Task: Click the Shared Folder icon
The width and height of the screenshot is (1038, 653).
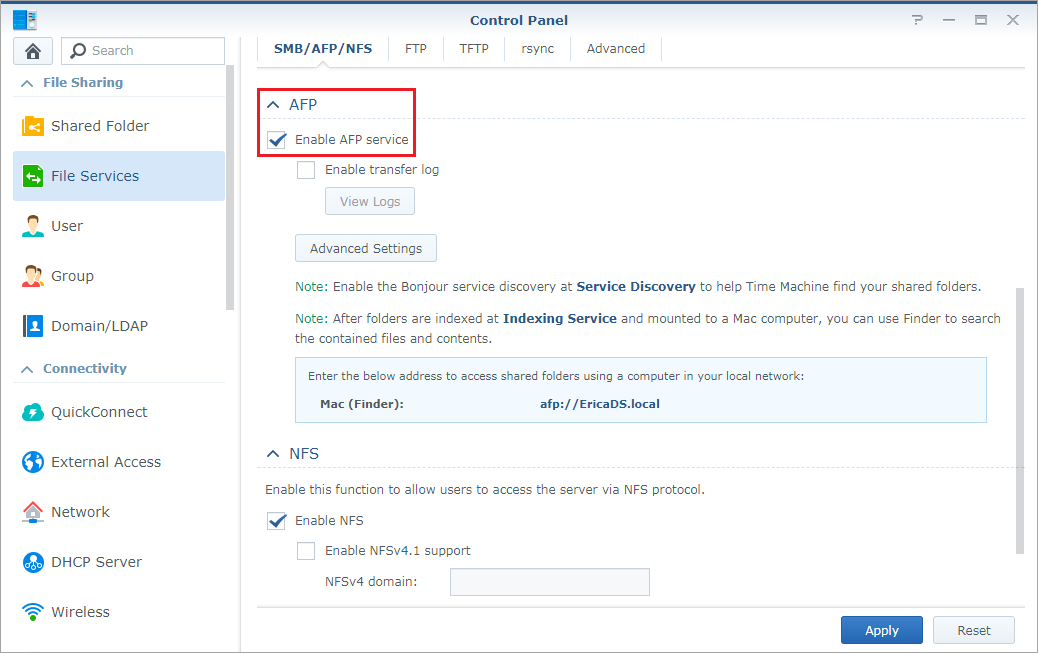Action: click(32, 126)
